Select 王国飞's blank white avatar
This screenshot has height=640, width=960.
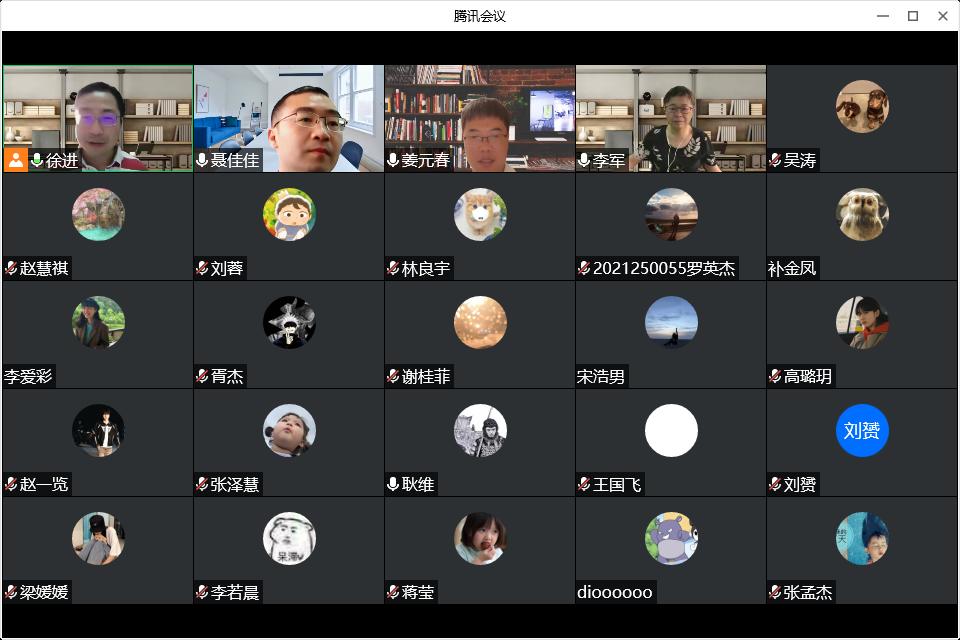coord(671,430)
